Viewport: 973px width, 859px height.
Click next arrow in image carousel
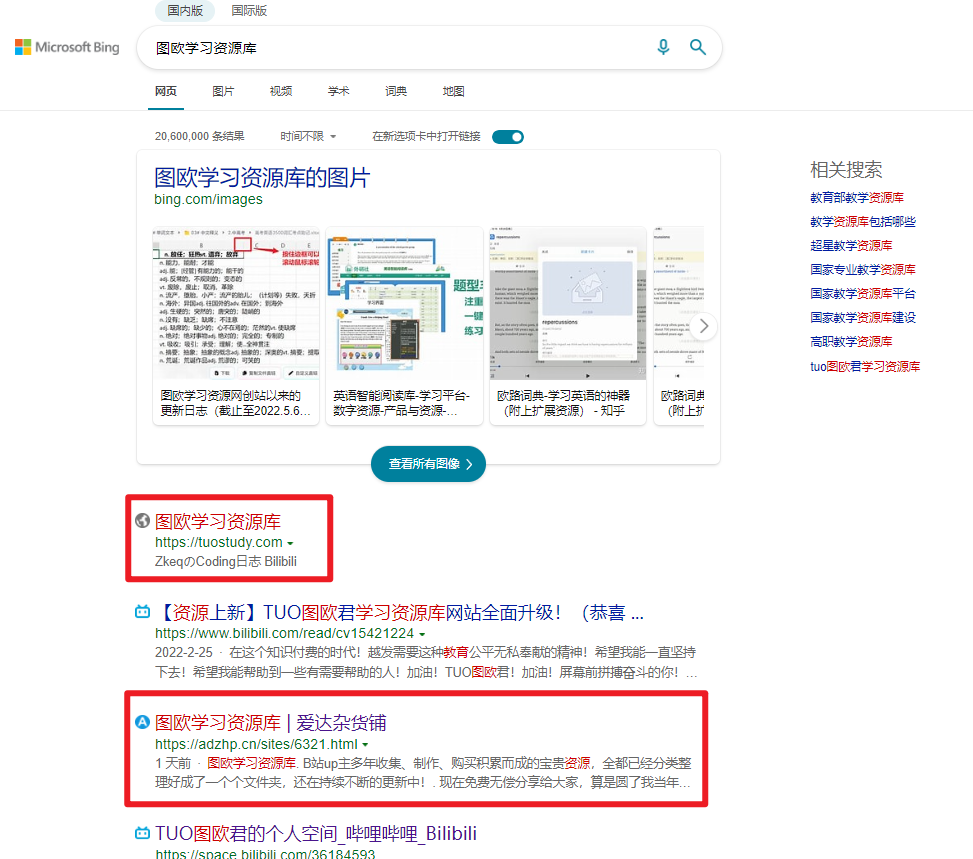click(x=703, y=326)
